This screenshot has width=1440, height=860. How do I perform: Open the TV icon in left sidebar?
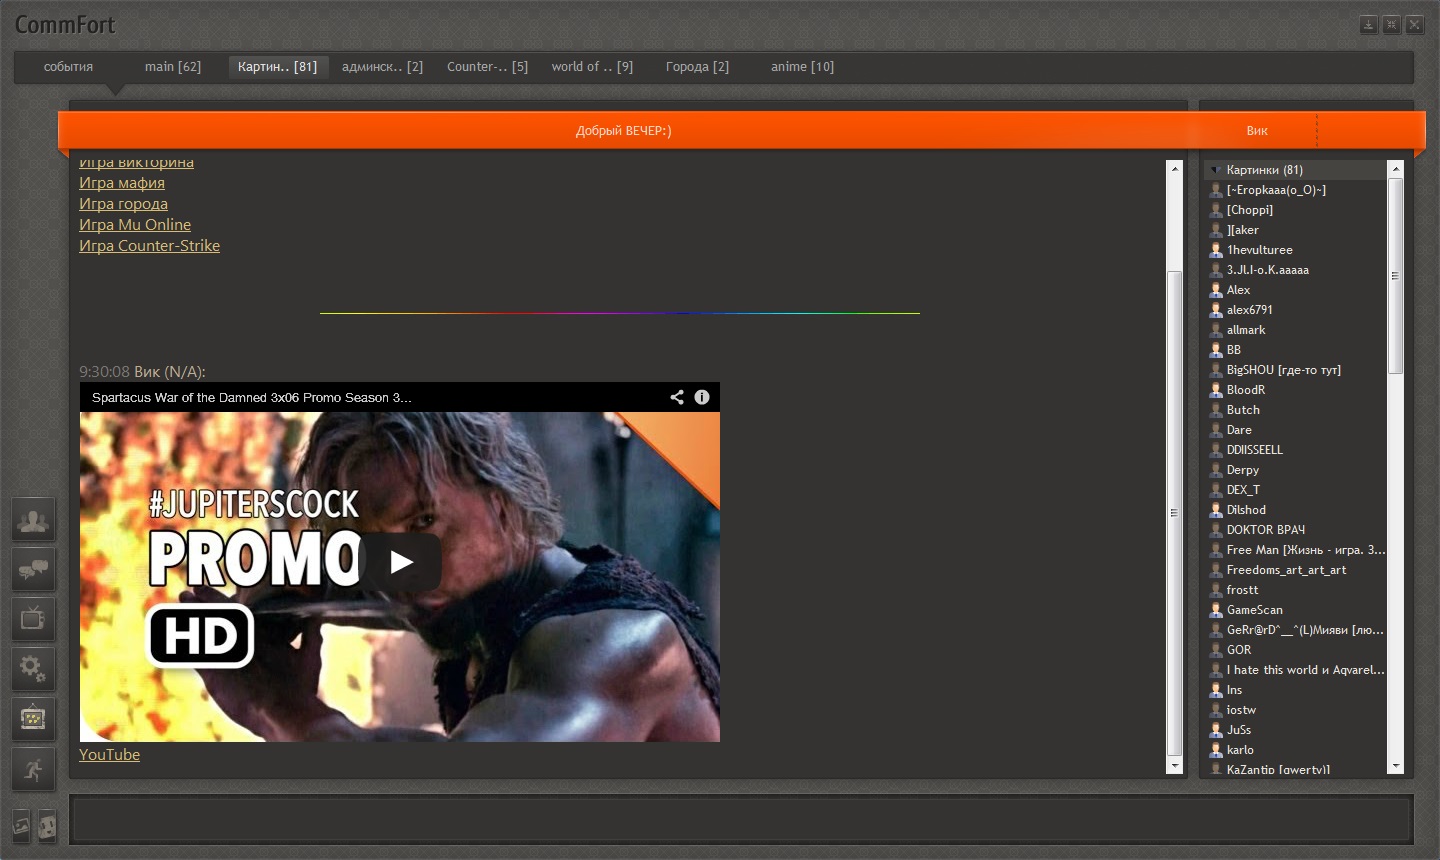[33, 619]
